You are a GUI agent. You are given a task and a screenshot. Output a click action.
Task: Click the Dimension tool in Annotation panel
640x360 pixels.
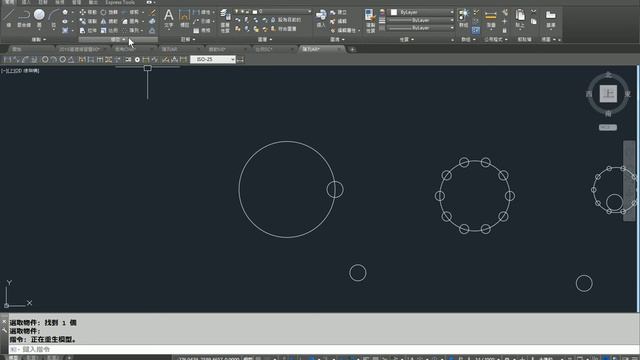tap(184, 18)
